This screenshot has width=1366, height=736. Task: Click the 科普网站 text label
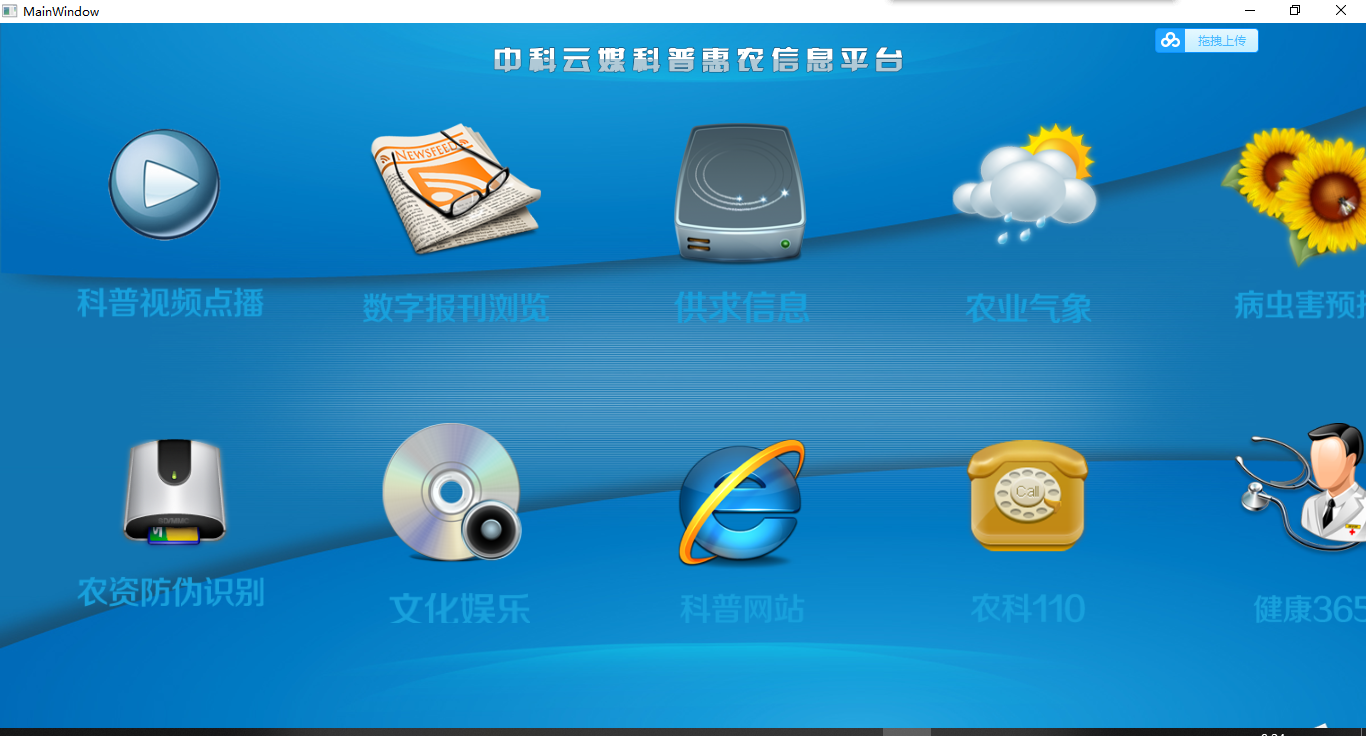pyautogui.click(x=741, y=608)
